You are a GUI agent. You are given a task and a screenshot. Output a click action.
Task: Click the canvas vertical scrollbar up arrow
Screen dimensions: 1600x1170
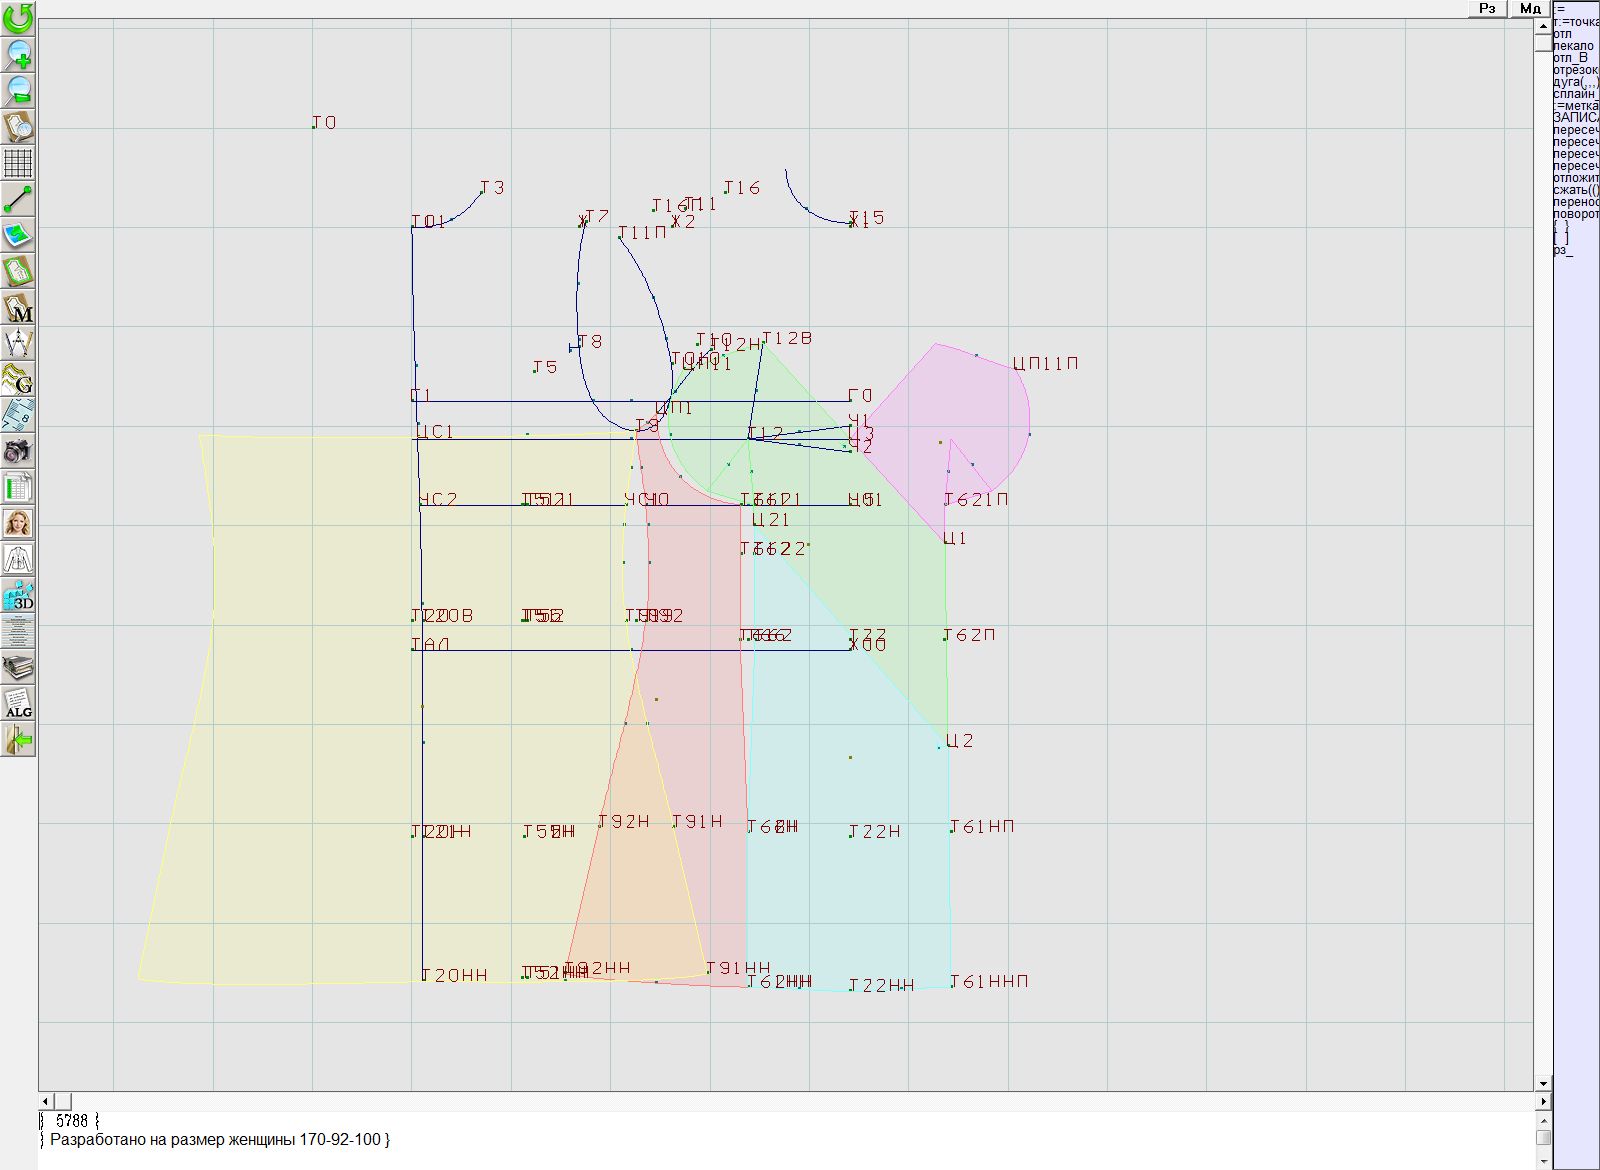(x=1543, y=25)
